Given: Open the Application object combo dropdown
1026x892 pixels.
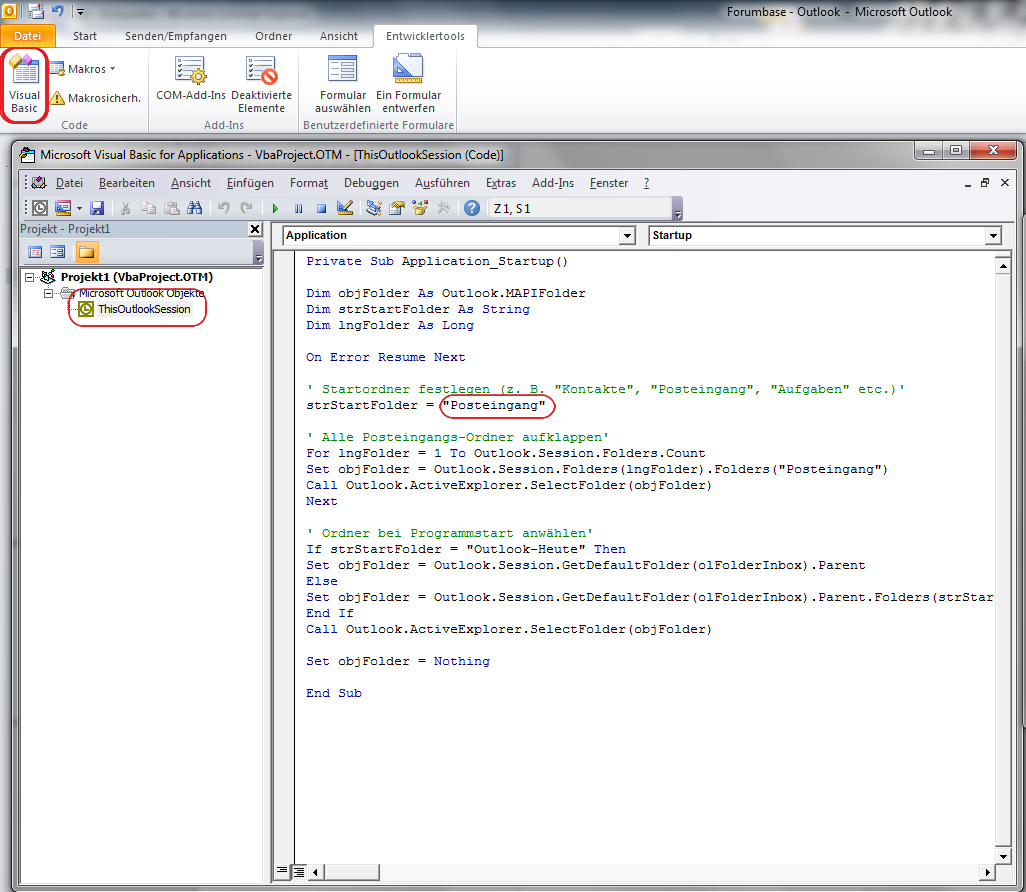Looking at the screenshot, I should click(627, 236).
